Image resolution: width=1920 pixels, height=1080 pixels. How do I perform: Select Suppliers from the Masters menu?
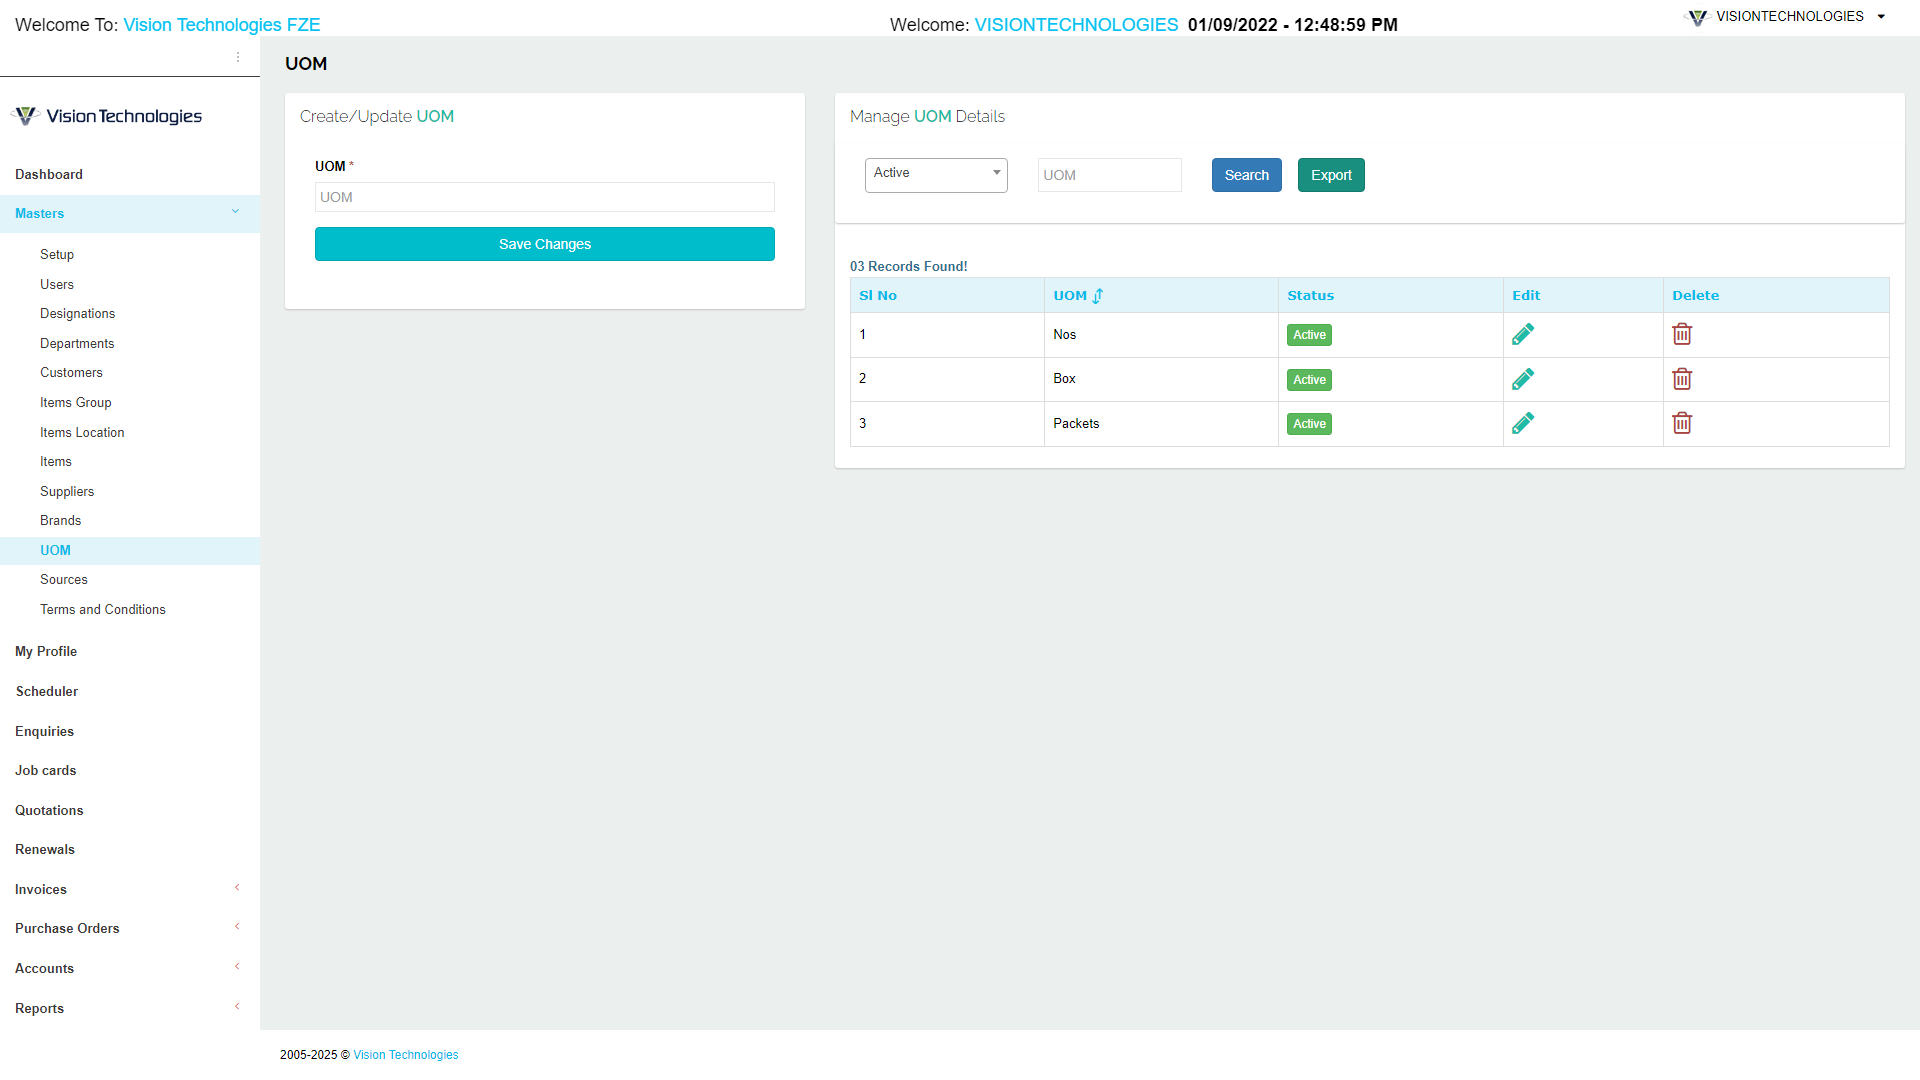point(66,491)
